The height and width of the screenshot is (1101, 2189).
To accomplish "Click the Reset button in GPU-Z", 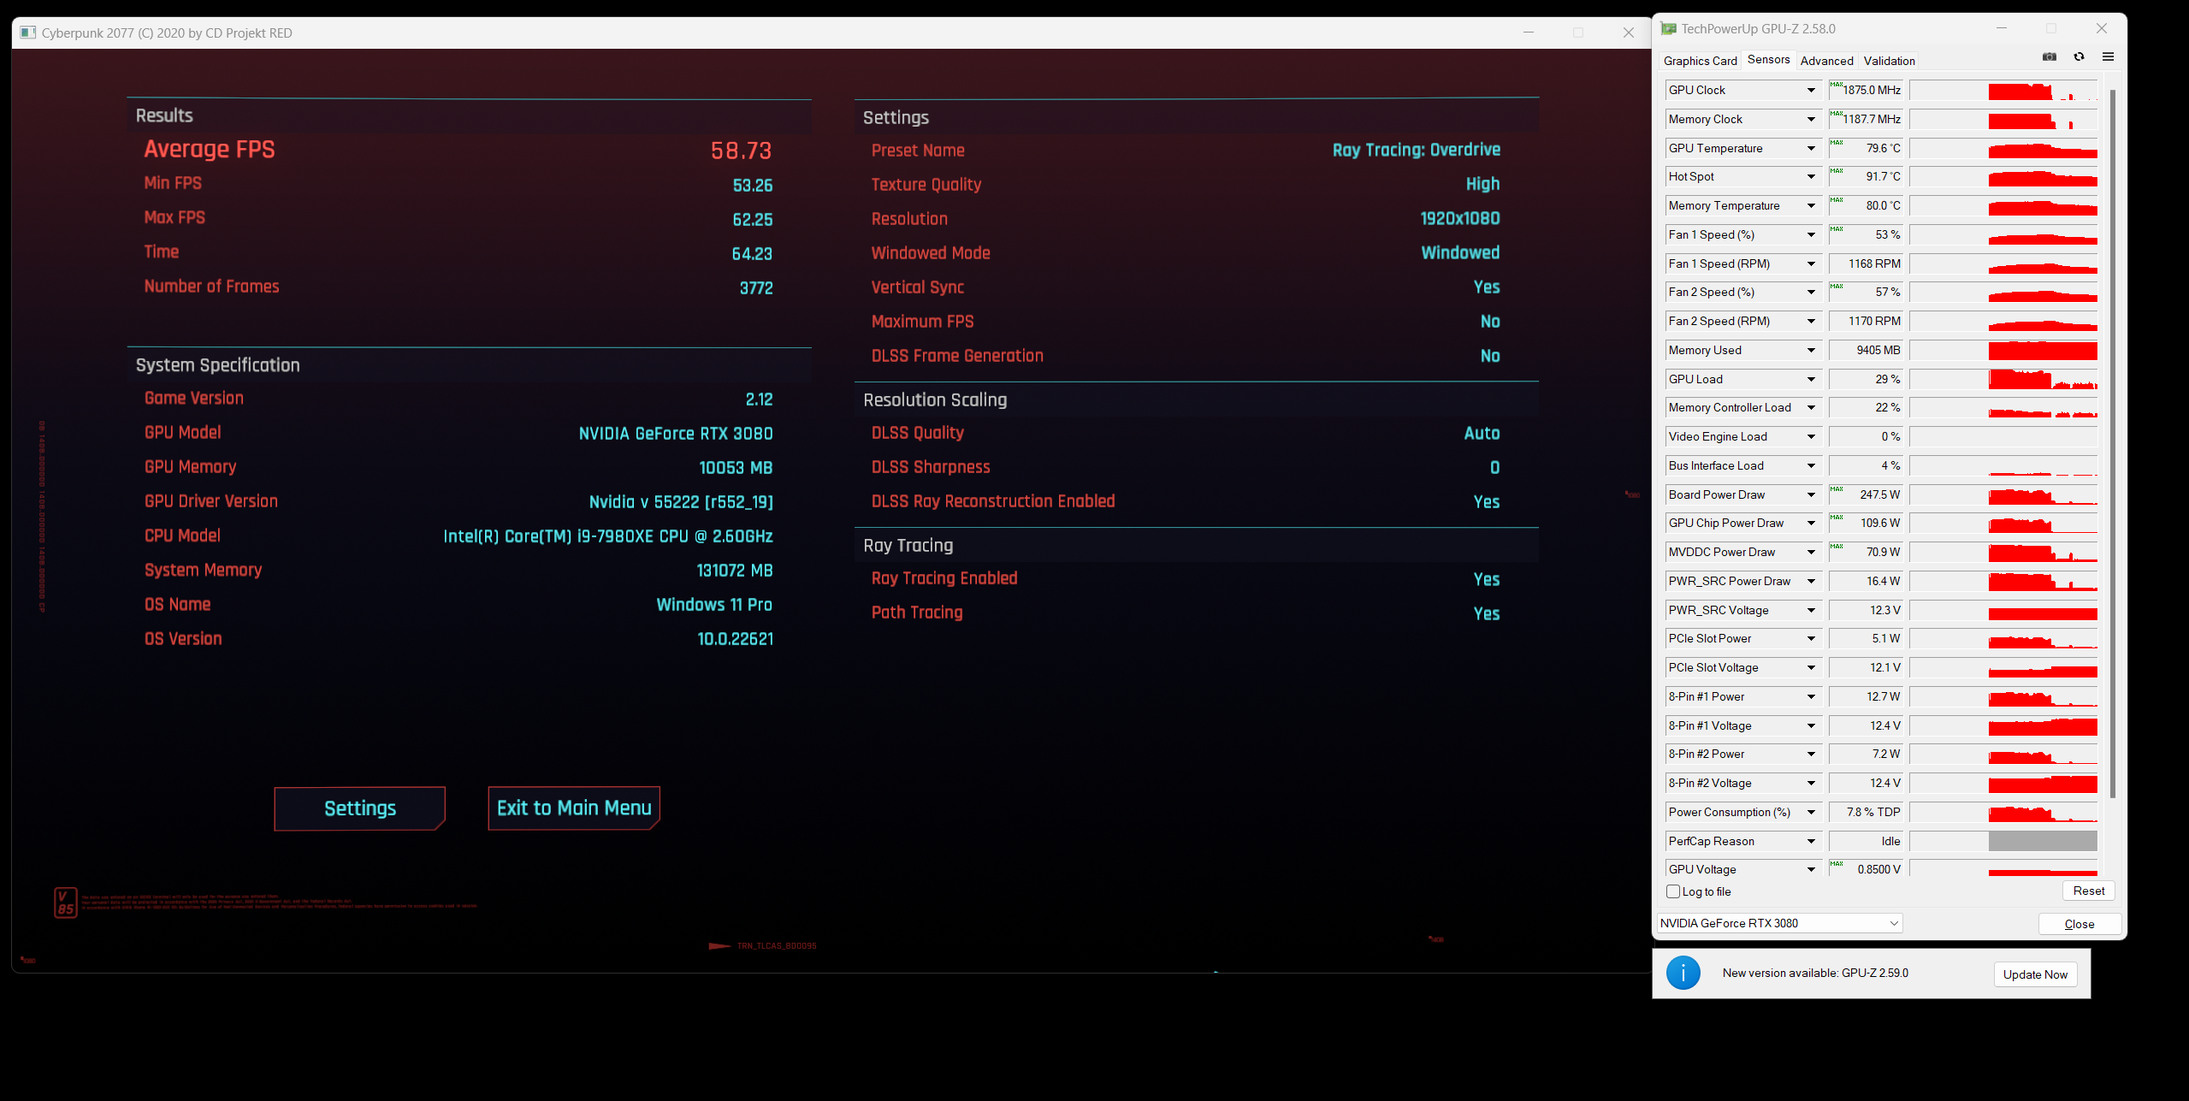I will click(2088, 891).
